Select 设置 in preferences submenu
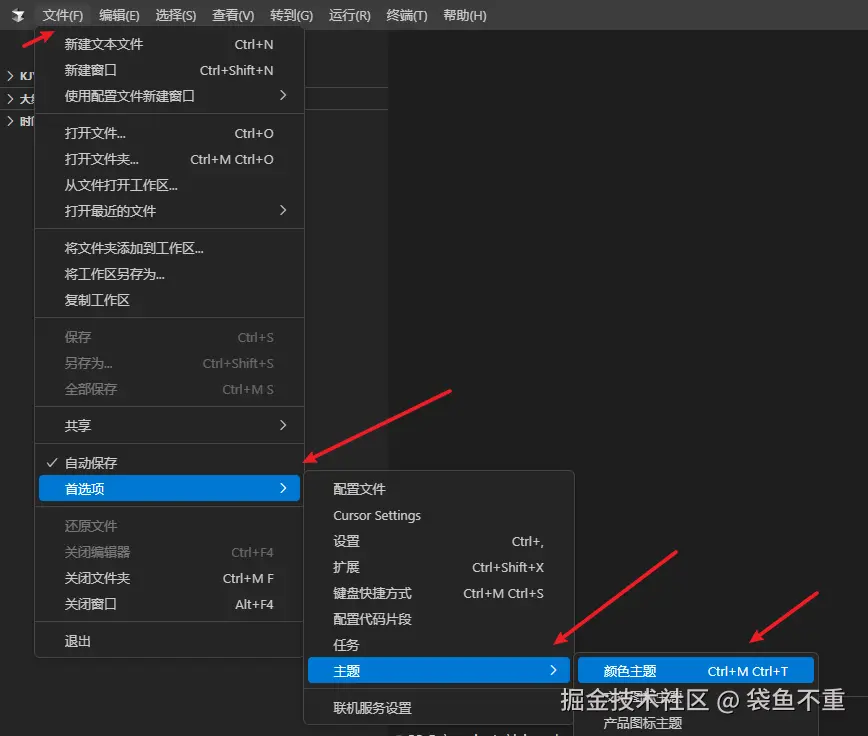This screenshot has width=868, height=736. (439, 541)
